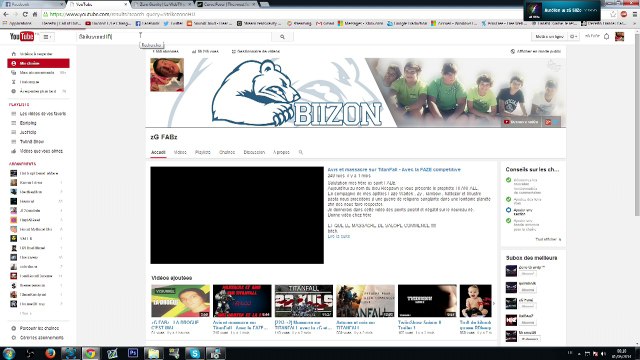Open the TwinülShow Saison II trailer thumbnail
Image resolution: width=640 pixels, height=360 pixels.
427,301
